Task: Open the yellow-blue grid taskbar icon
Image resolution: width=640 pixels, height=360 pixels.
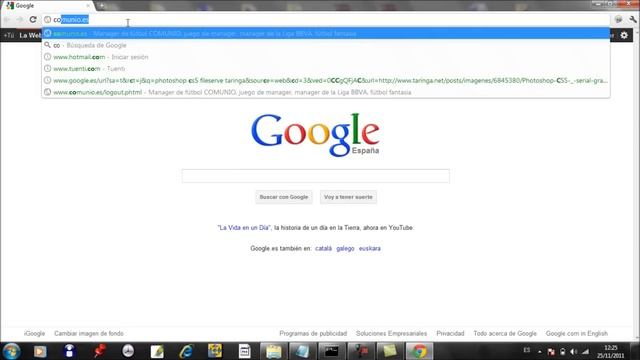Action: coord(215,351)
